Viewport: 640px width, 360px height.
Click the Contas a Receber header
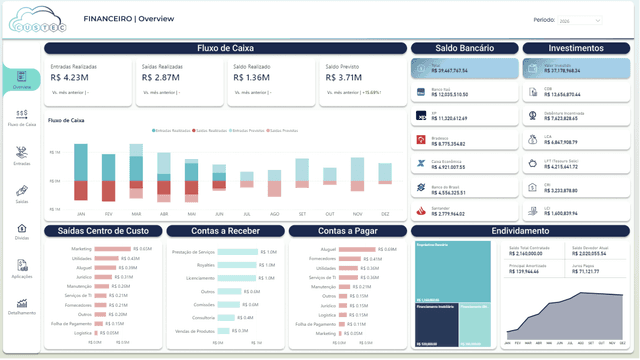coord(225,231)
